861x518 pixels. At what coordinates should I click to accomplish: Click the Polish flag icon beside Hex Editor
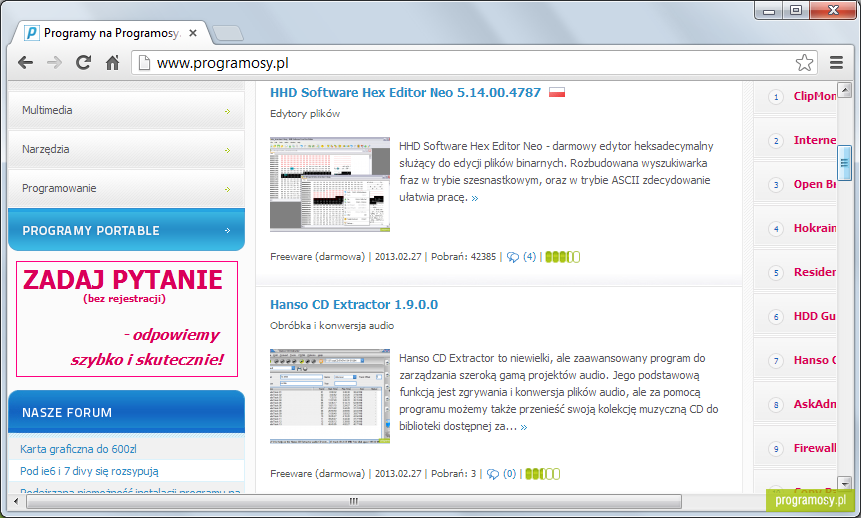click(x=557, y=92)
